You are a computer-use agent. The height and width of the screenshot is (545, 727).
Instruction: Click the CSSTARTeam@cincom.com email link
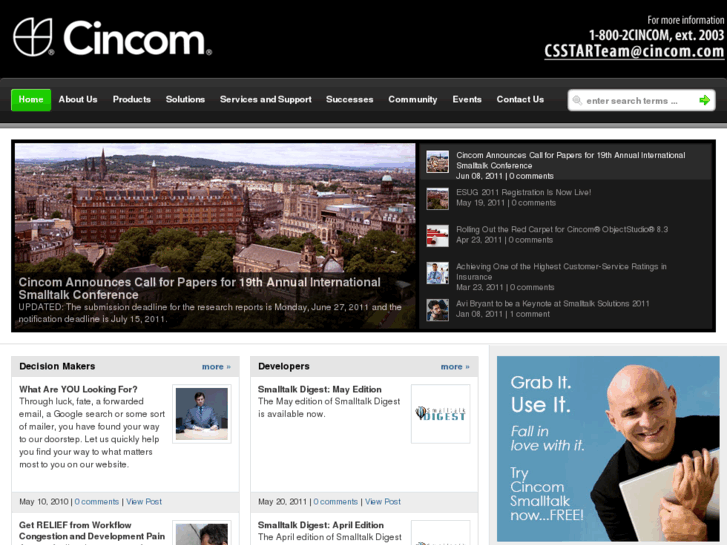coord(634,51)
